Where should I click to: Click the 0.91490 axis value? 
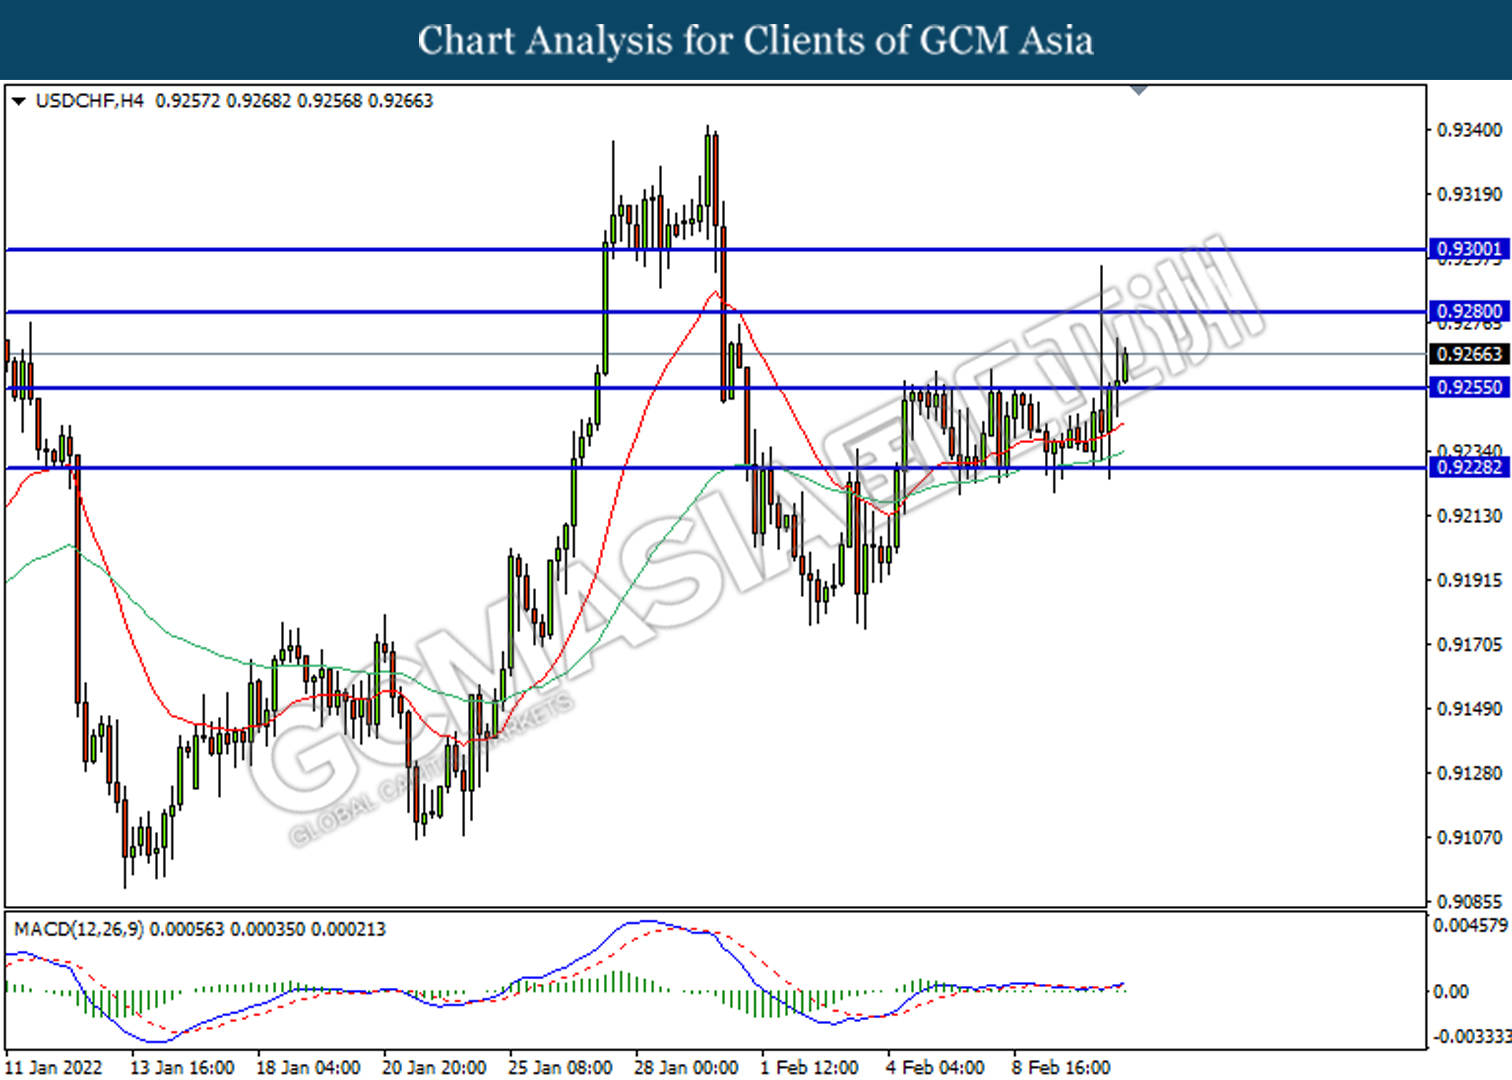1469,709
